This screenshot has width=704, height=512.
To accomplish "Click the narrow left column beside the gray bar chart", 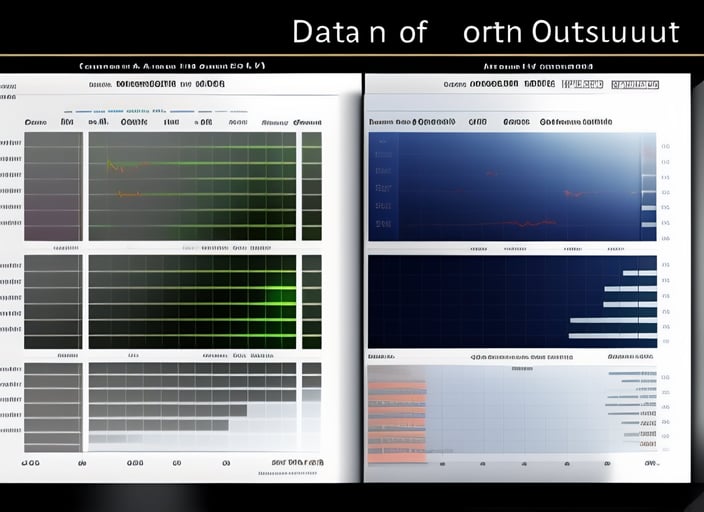I will (x=53, y=406).
